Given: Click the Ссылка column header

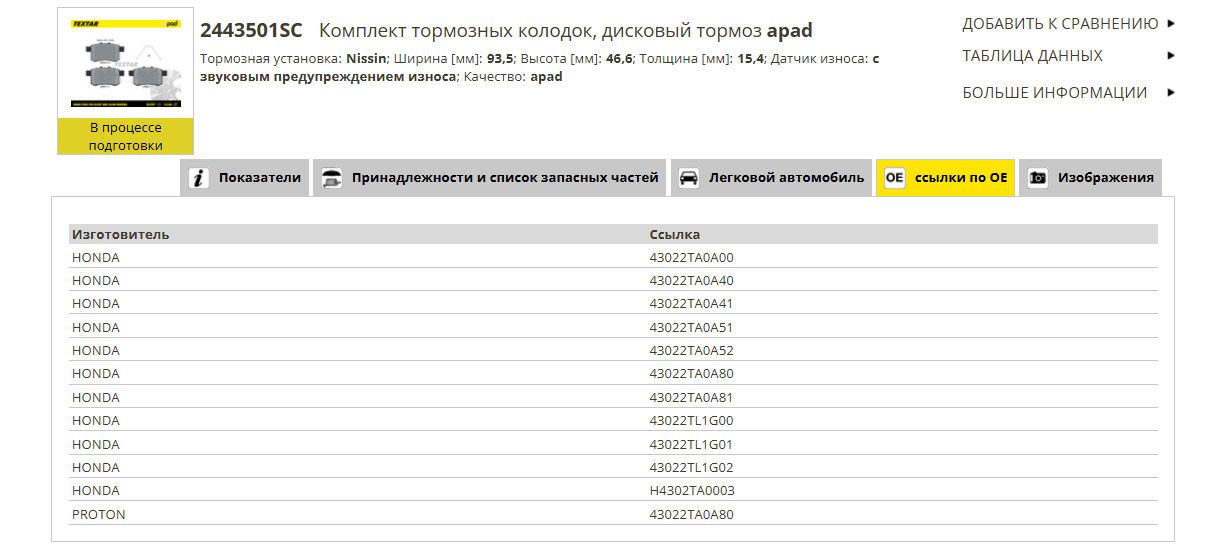Looking at the screenshot, I should 675,234.
